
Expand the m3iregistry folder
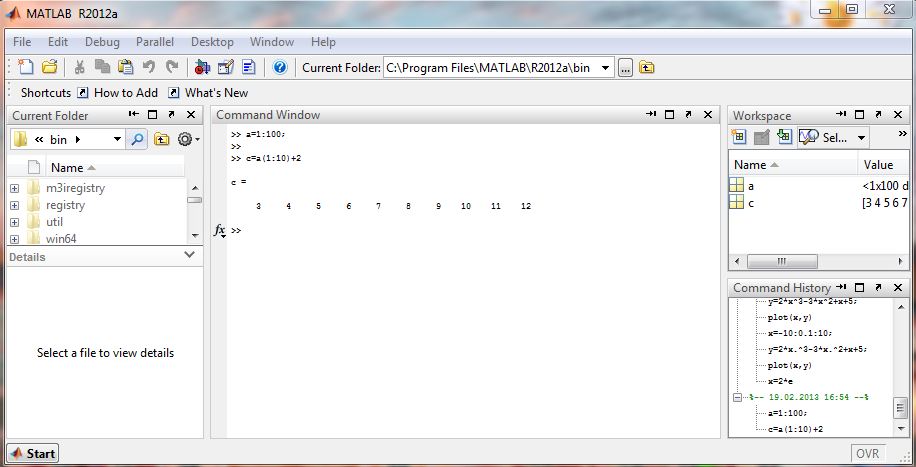click(15, 188)
